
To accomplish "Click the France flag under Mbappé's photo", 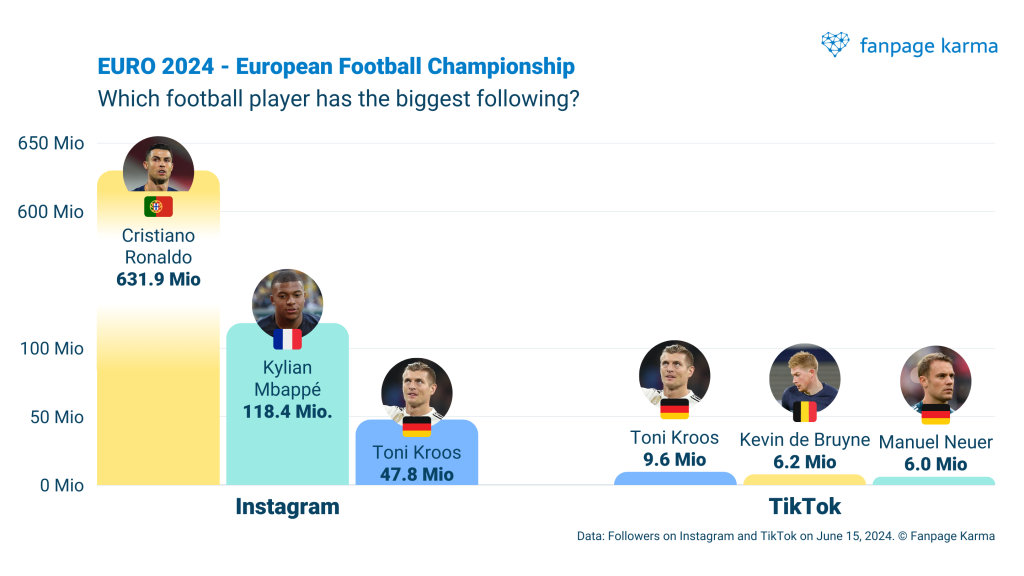I will point(287,339).
